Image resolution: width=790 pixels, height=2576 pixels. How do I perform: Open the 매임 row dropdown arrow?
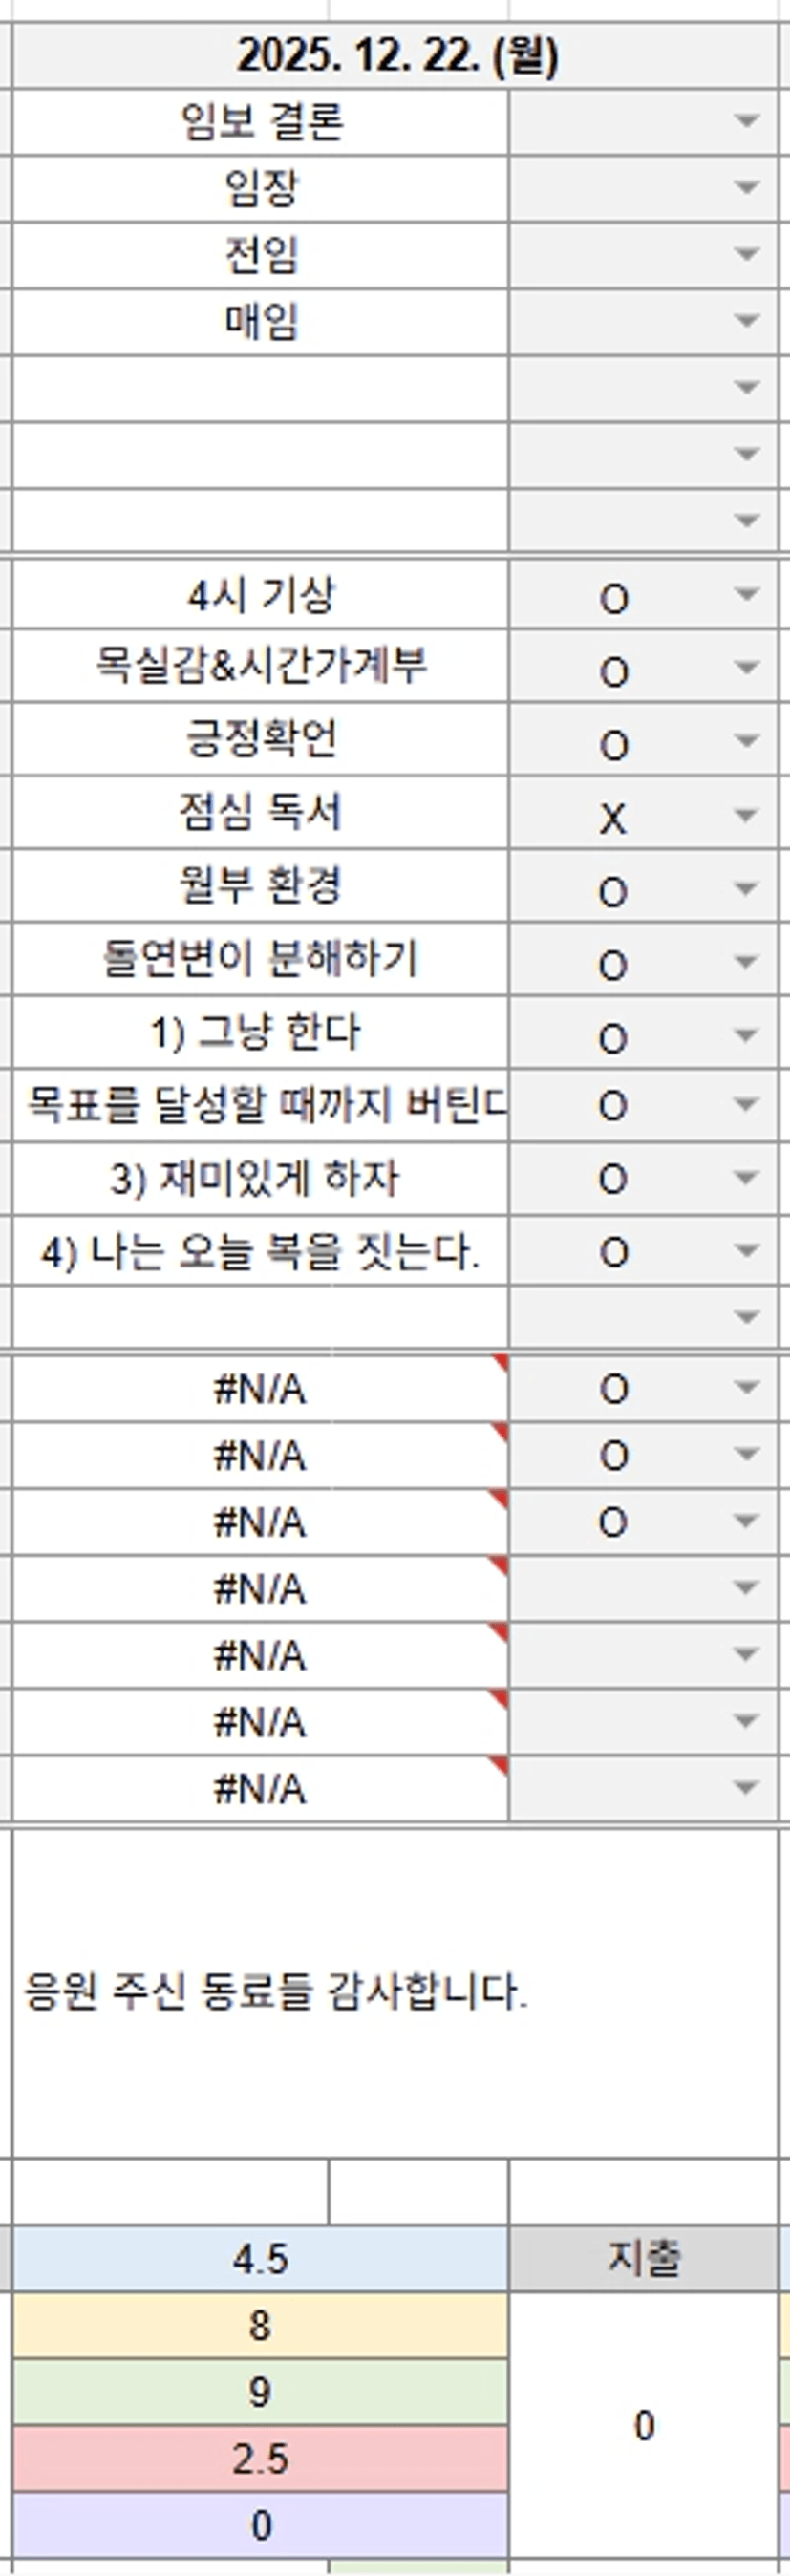tap(745, 320)
